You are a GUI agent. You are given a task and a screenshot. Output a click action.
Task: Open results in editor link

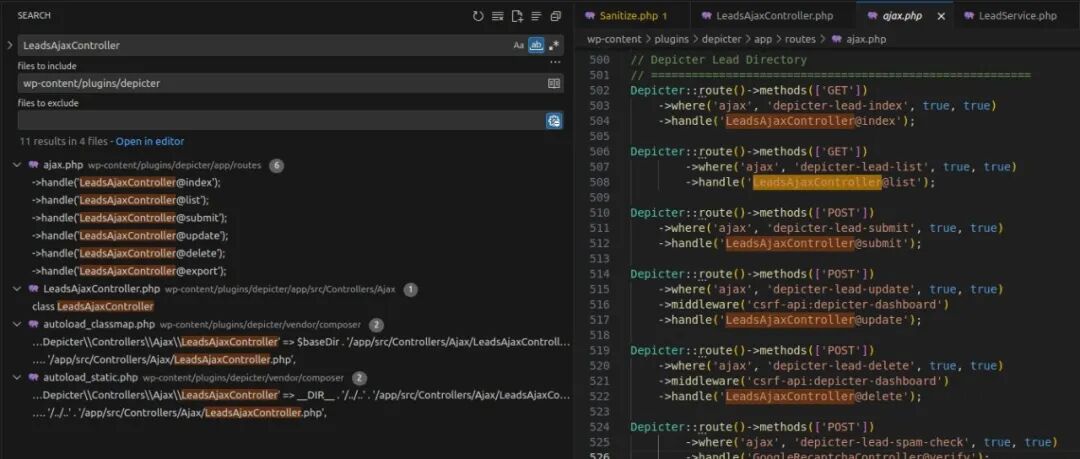149,141
